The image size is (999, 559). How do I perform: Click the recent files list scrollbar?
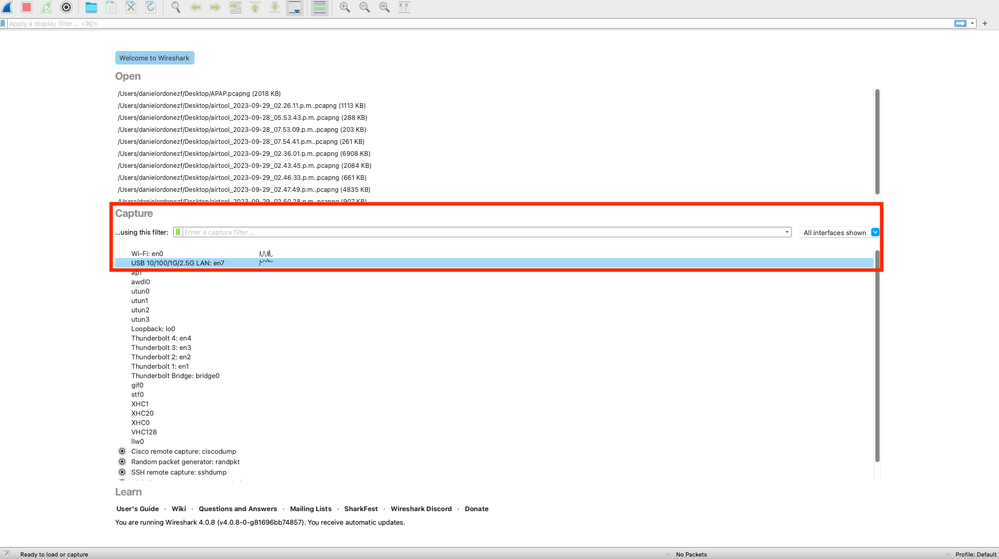point(877,142)
